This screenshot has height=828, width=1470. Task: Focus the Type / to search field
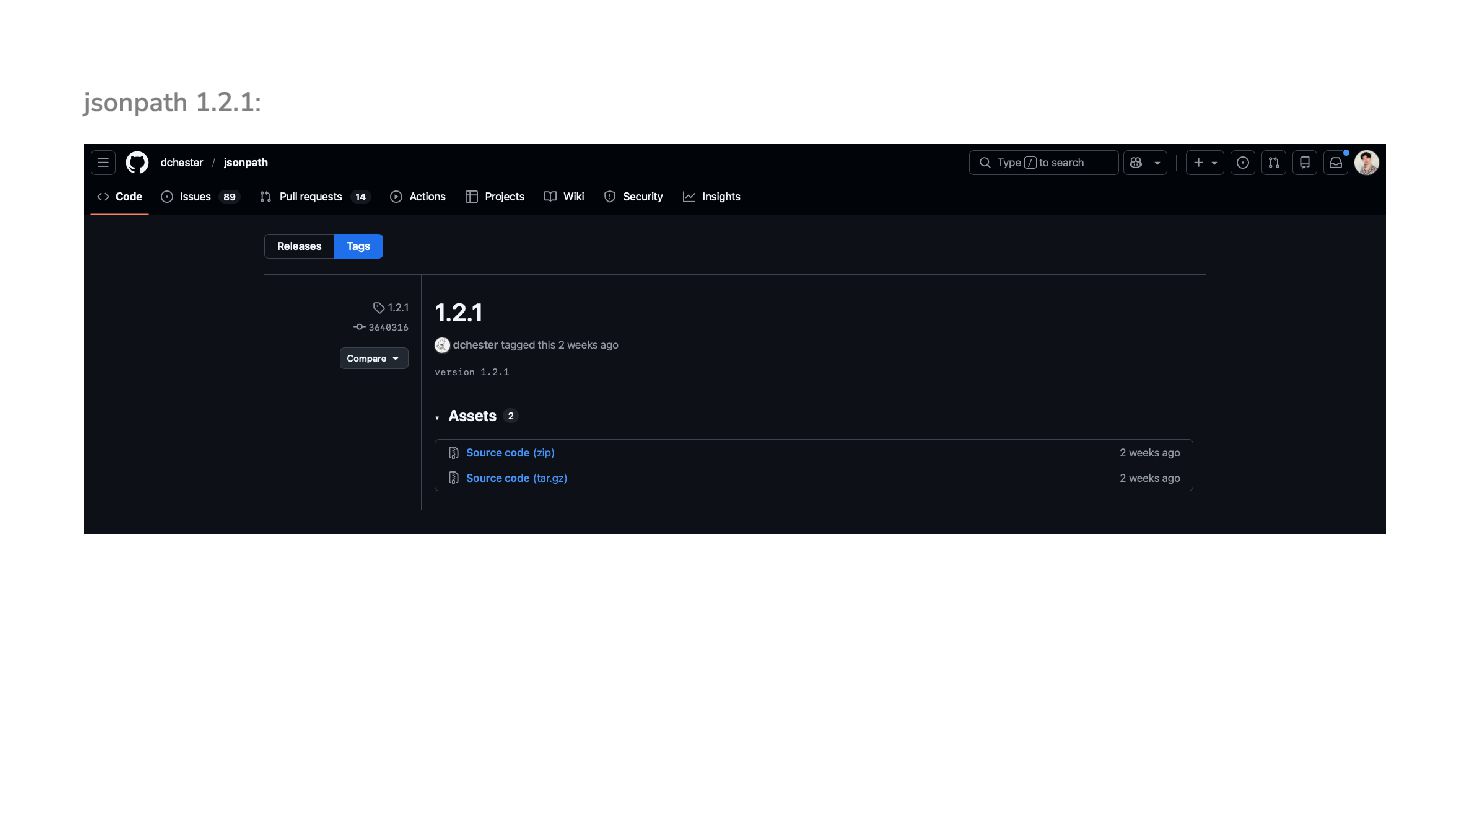1043,162
